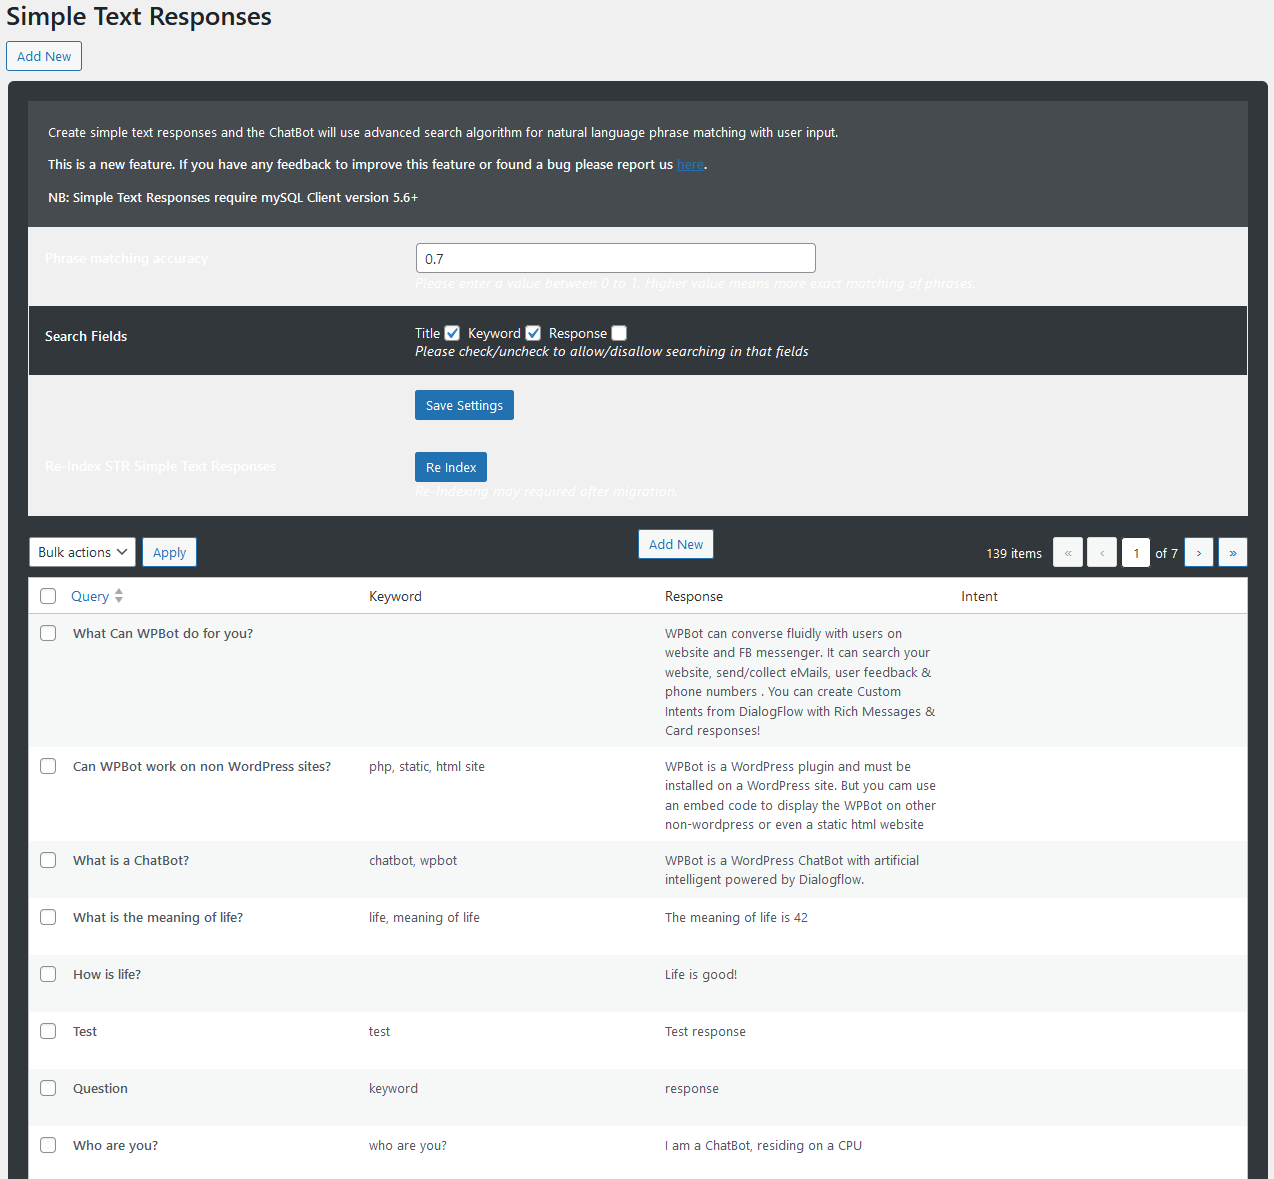
Task: Check the row for 'Test'
Action: click(48, 1030)
